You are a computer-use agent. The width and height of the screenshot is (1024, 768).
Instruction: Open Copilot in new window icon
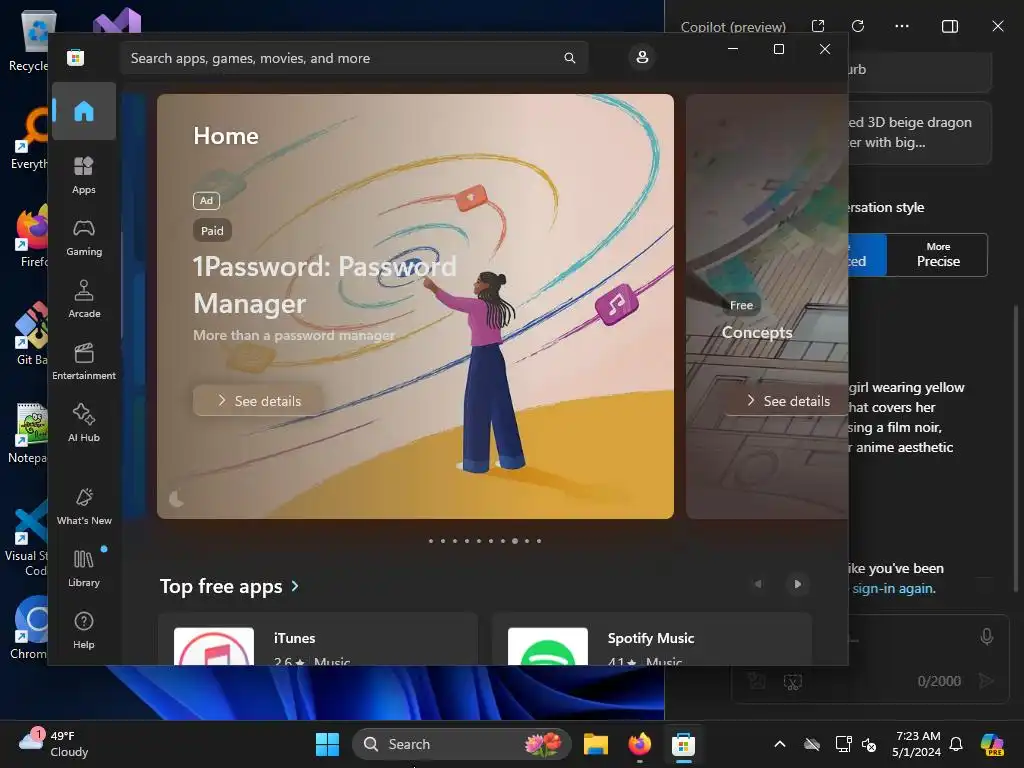(818, 26)
